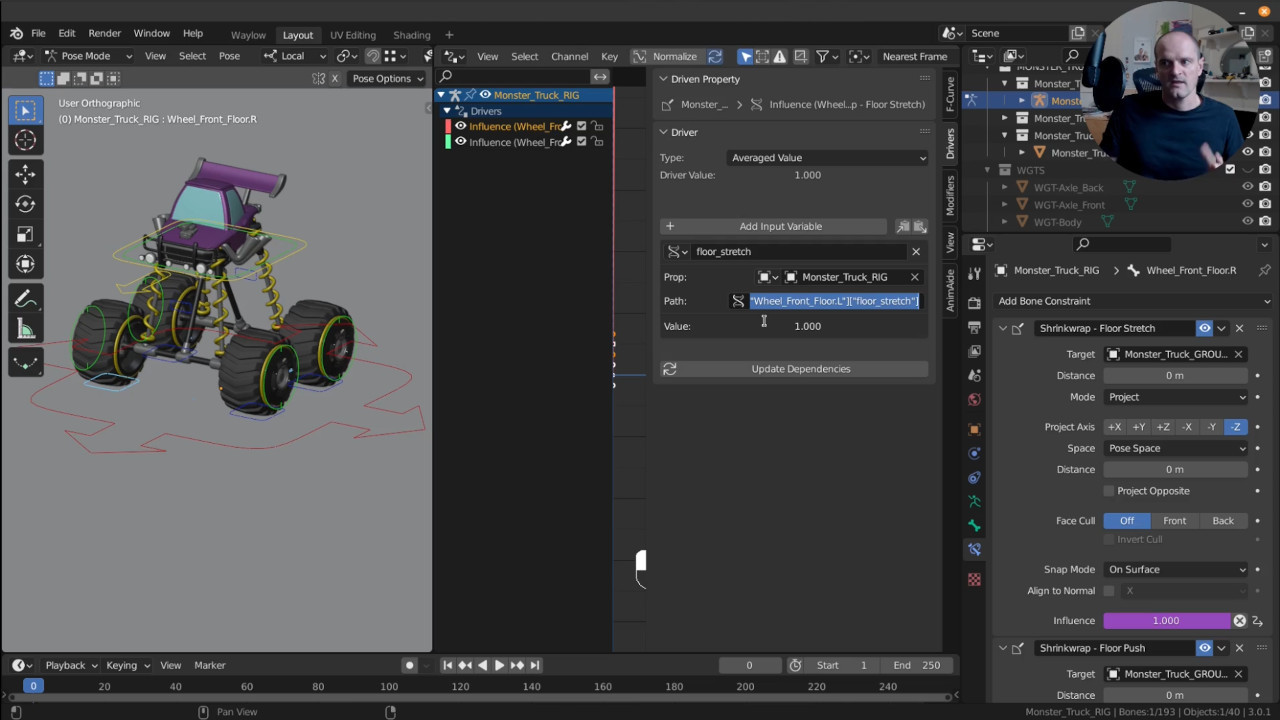
Task: Click the End frame 250 field
Action: pyautogui.click(x=917, y=665)
